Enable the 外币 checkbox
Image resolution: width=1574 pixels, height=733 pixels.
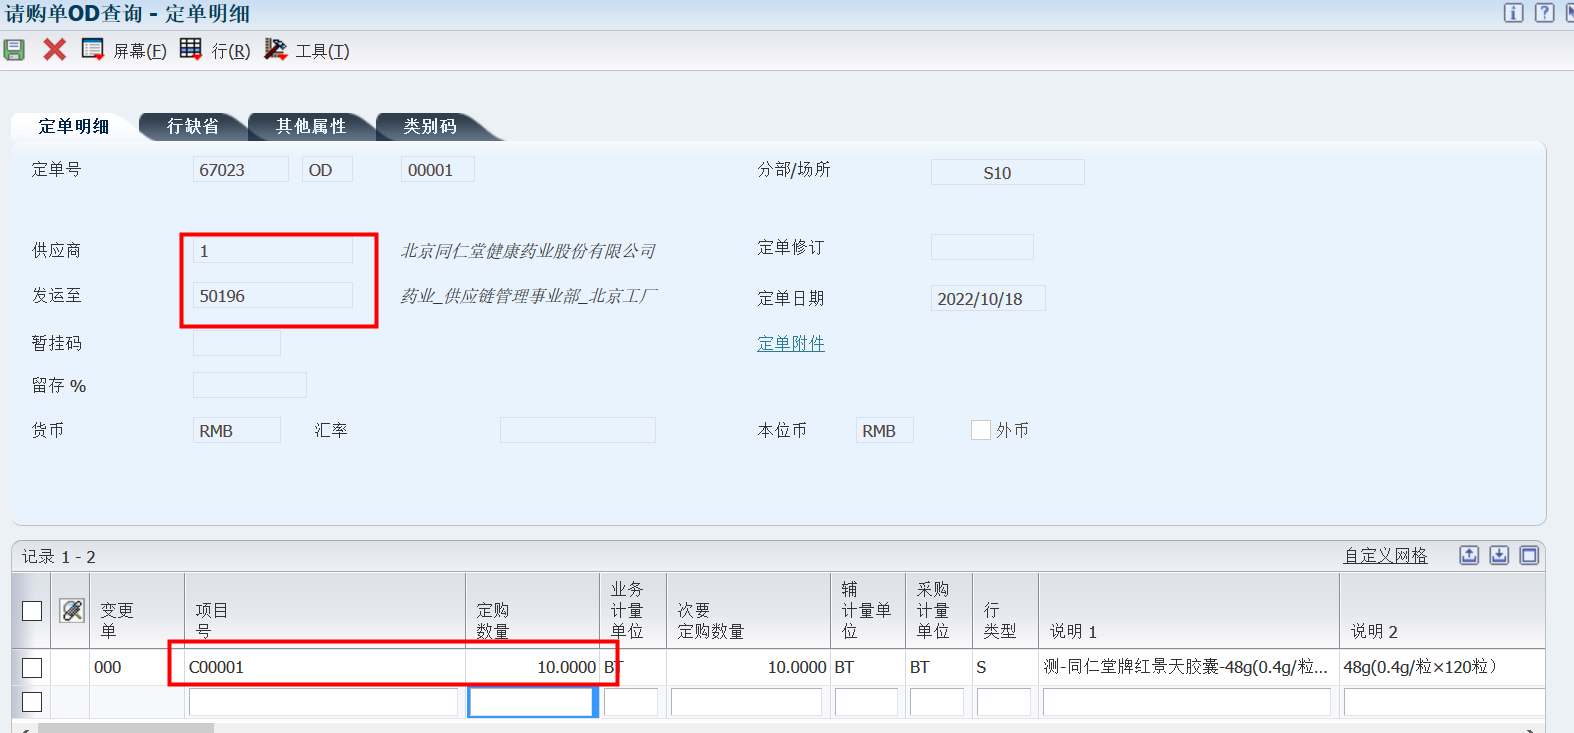tap(980, 430)
